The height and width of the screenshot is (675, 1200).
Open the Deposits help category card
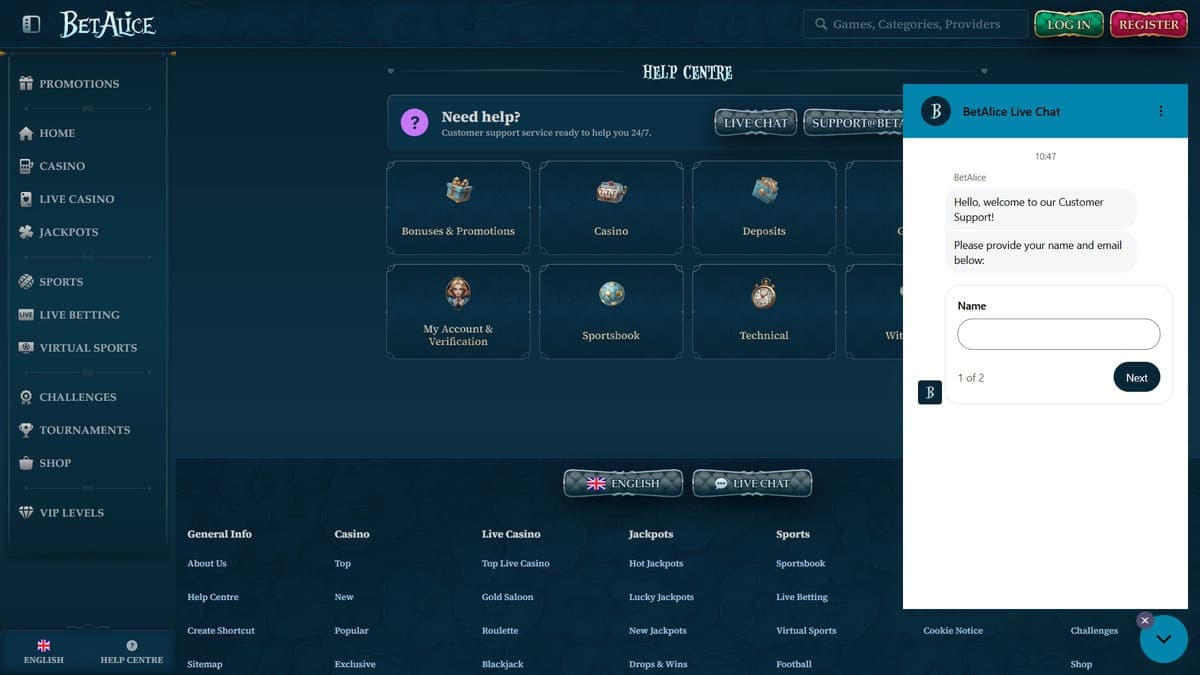[x=764, y=207]
